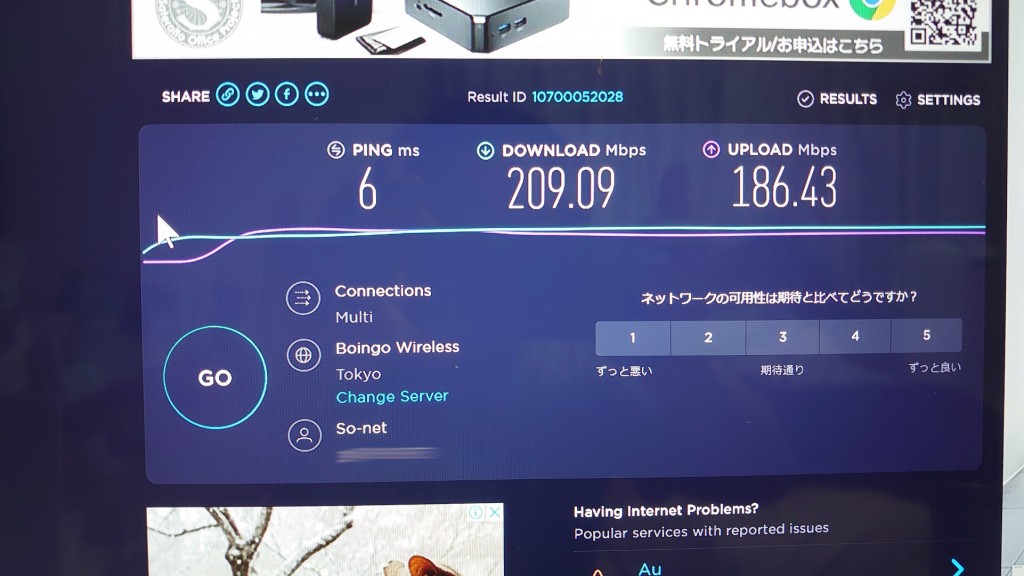Viewport: 1024px width, 576px height.
Task: Open SETTINGS from the header
Action: [x=938, y=100]
